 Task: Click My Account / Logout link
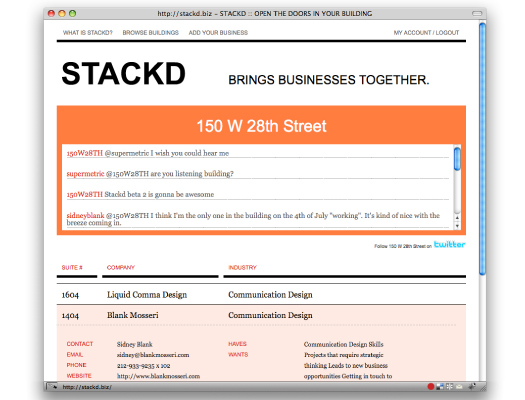(426, 32)
